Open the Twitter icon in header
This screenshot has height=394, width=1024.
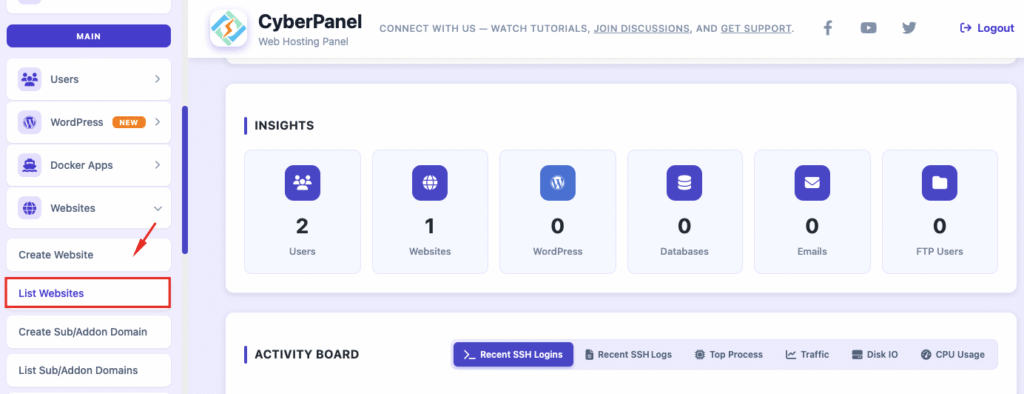click(909, 28)
